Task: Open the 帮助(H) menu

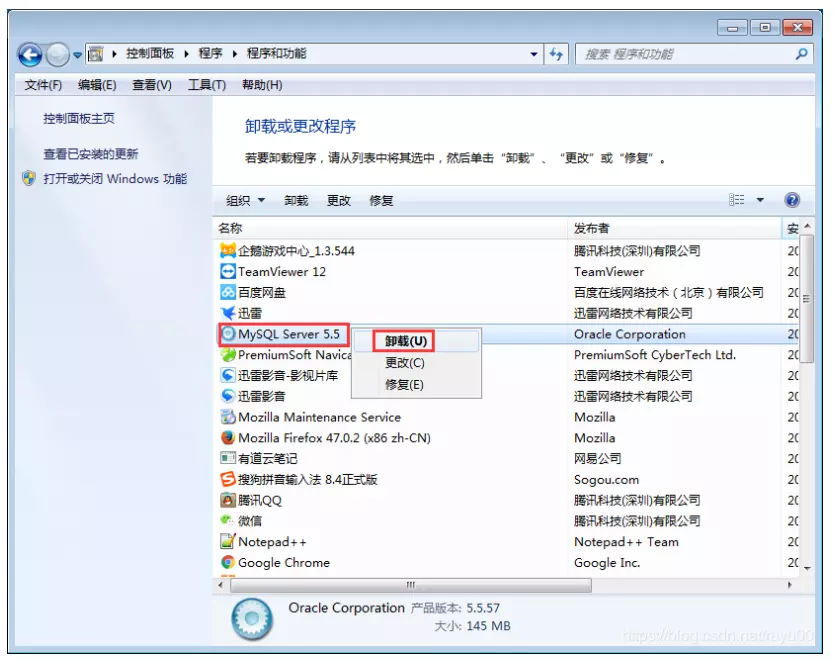Action: tap(262, 85)
